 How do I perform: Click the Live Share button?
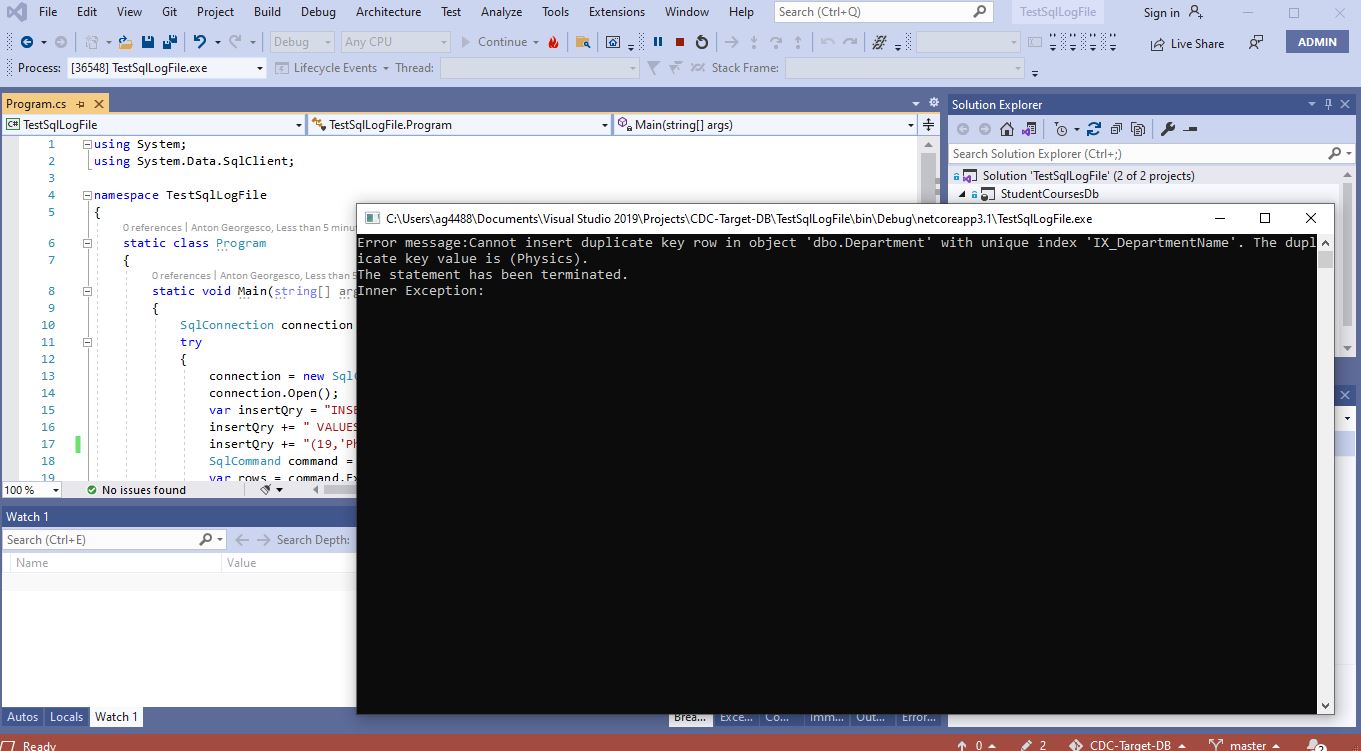coord(1187,44)
